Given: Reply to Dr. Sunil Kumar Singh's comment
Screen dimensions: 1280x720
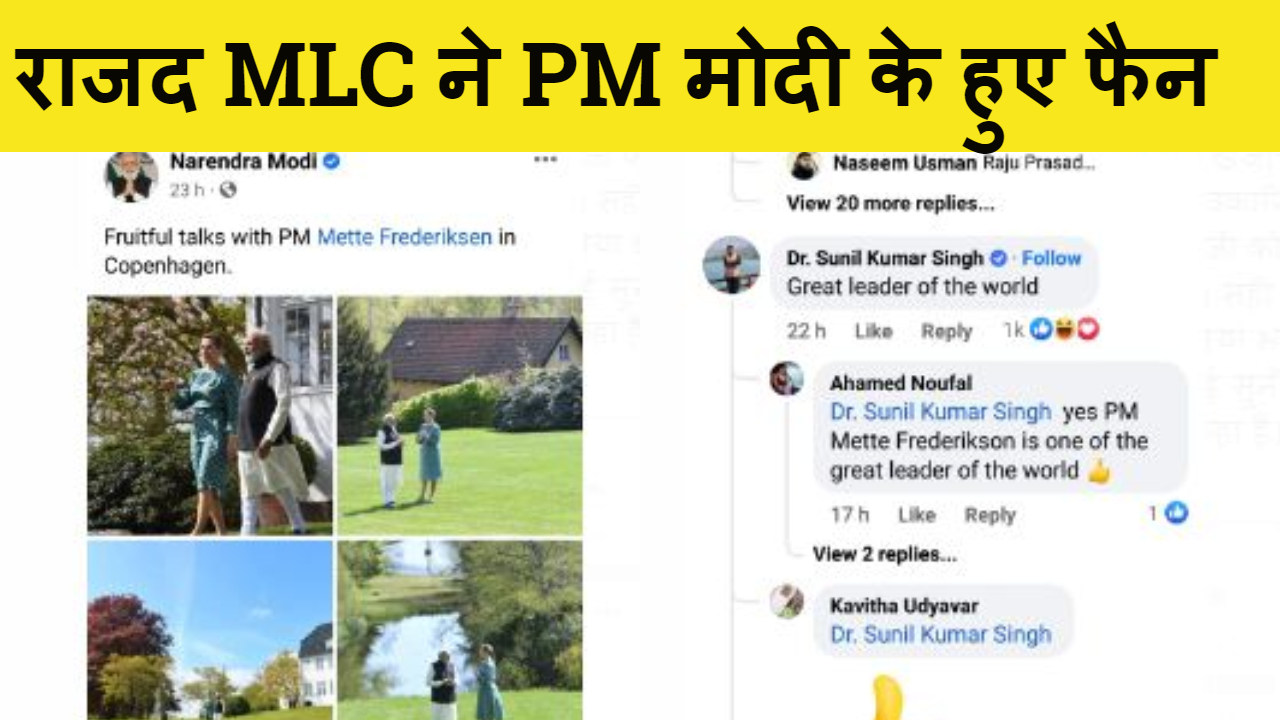Looking at the screenshot, I should click(x=946, y=331).
